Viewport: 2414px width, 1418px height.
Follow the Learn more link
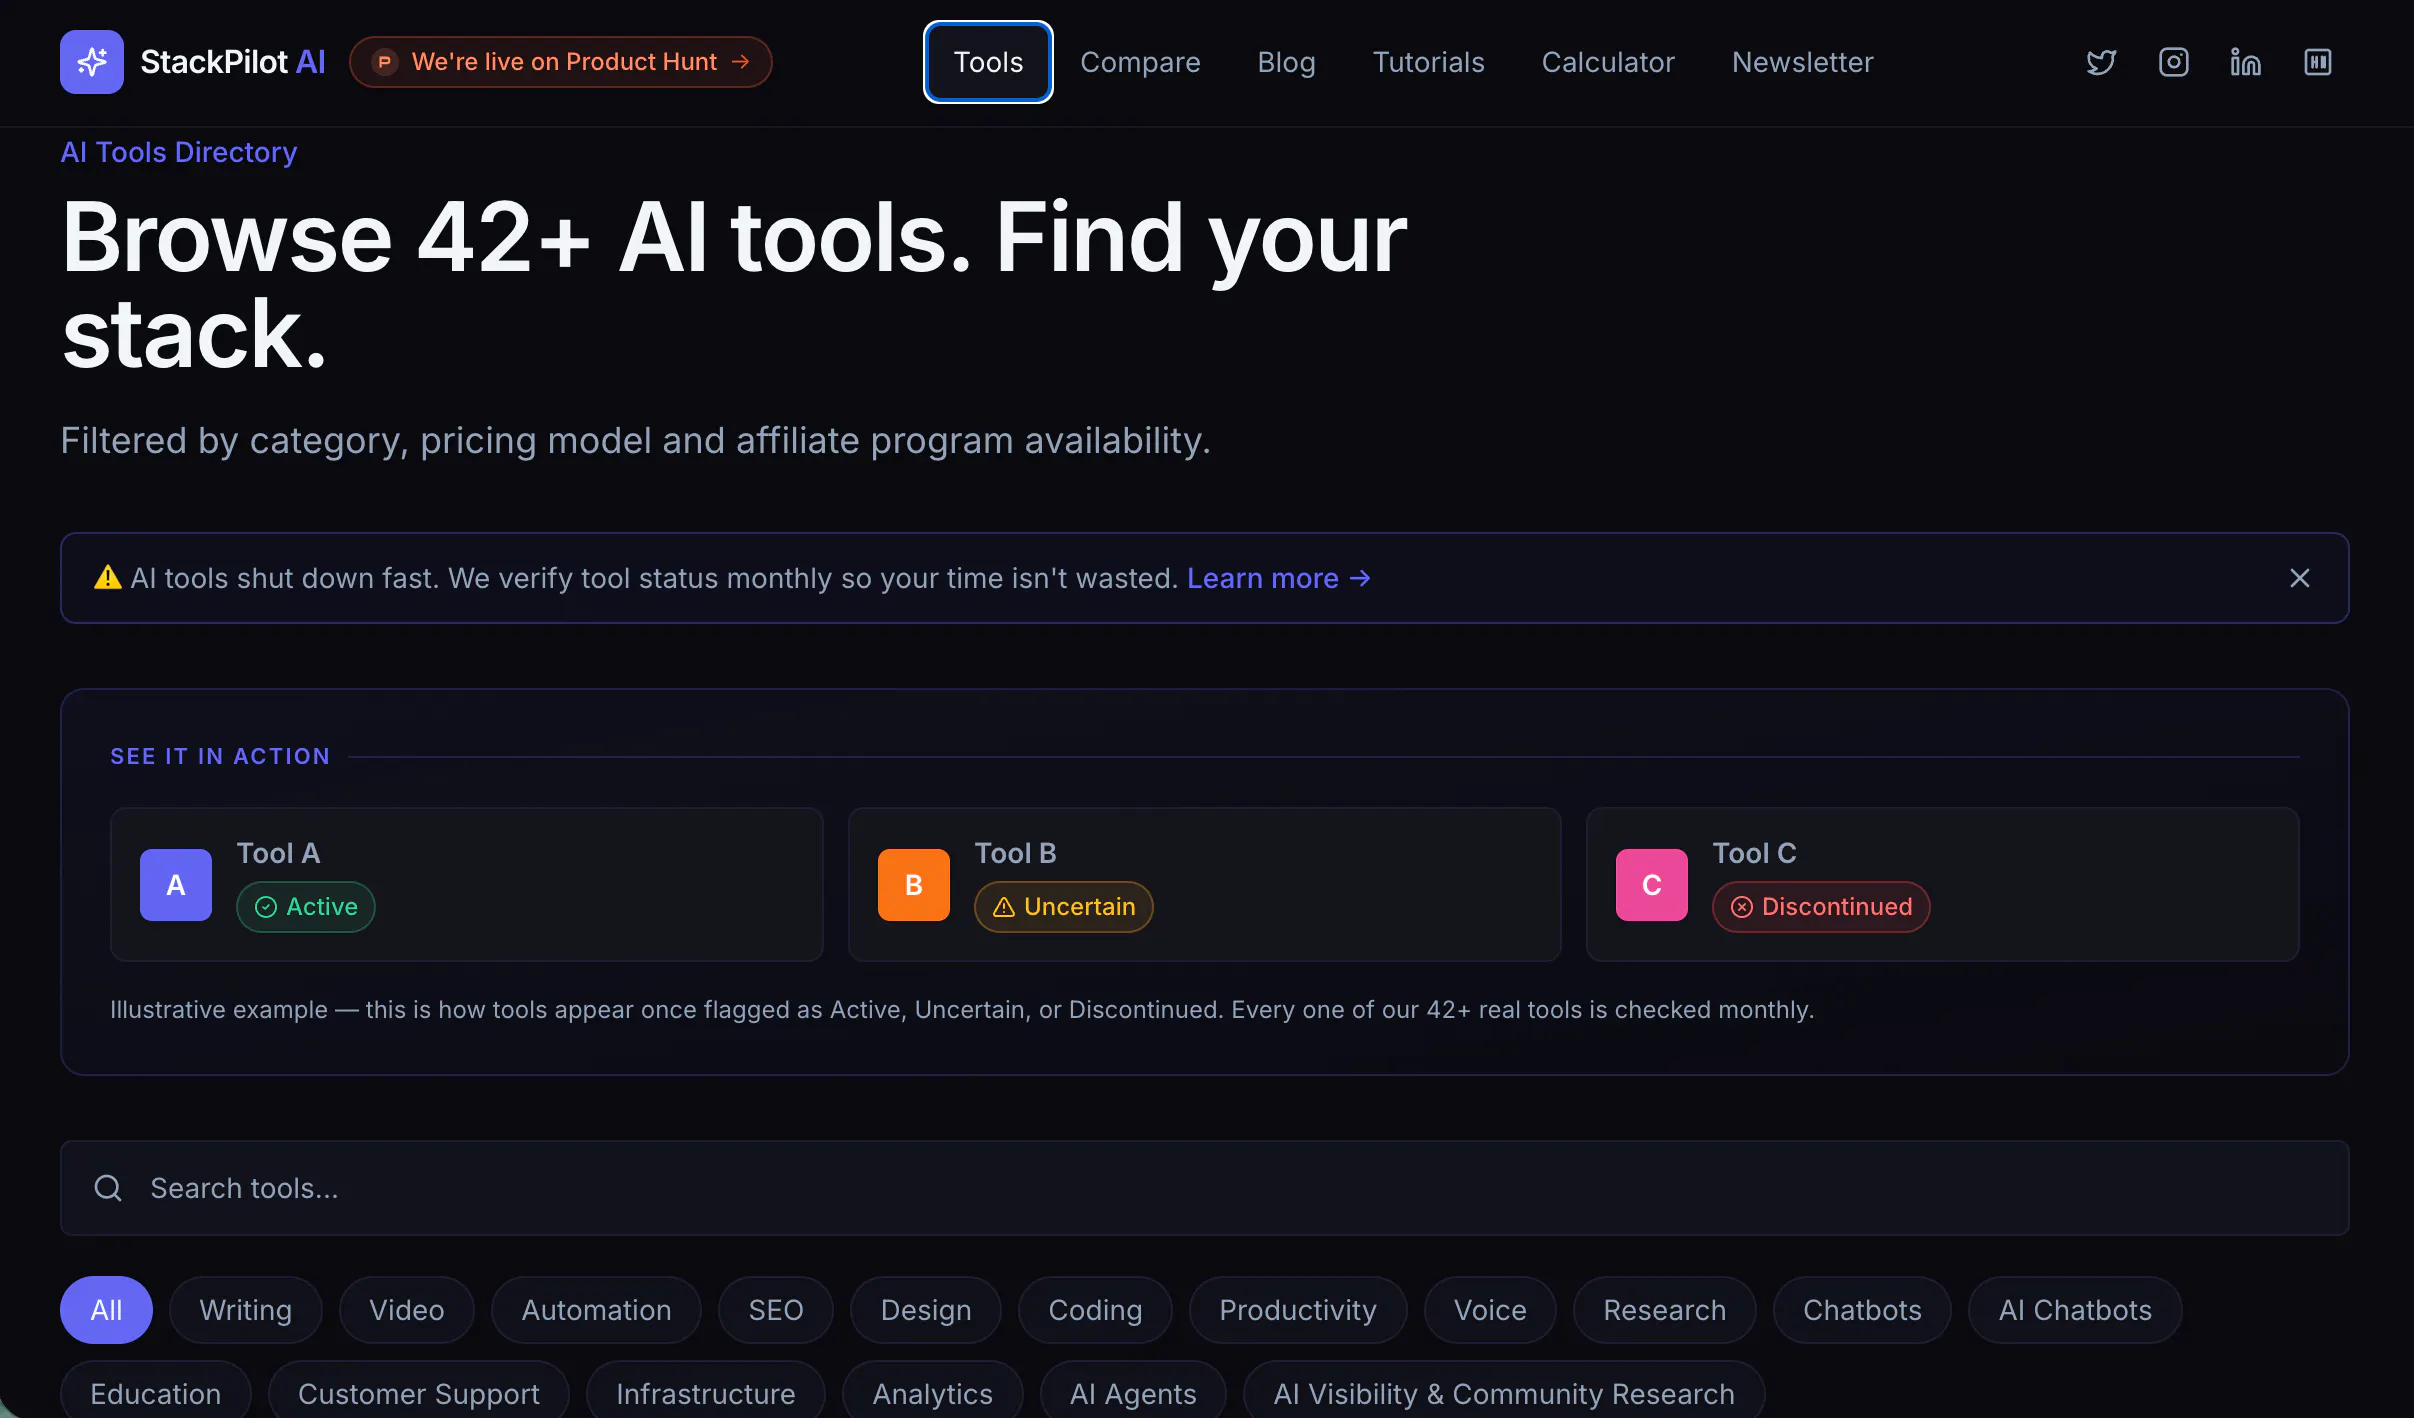coord(1278,578)
